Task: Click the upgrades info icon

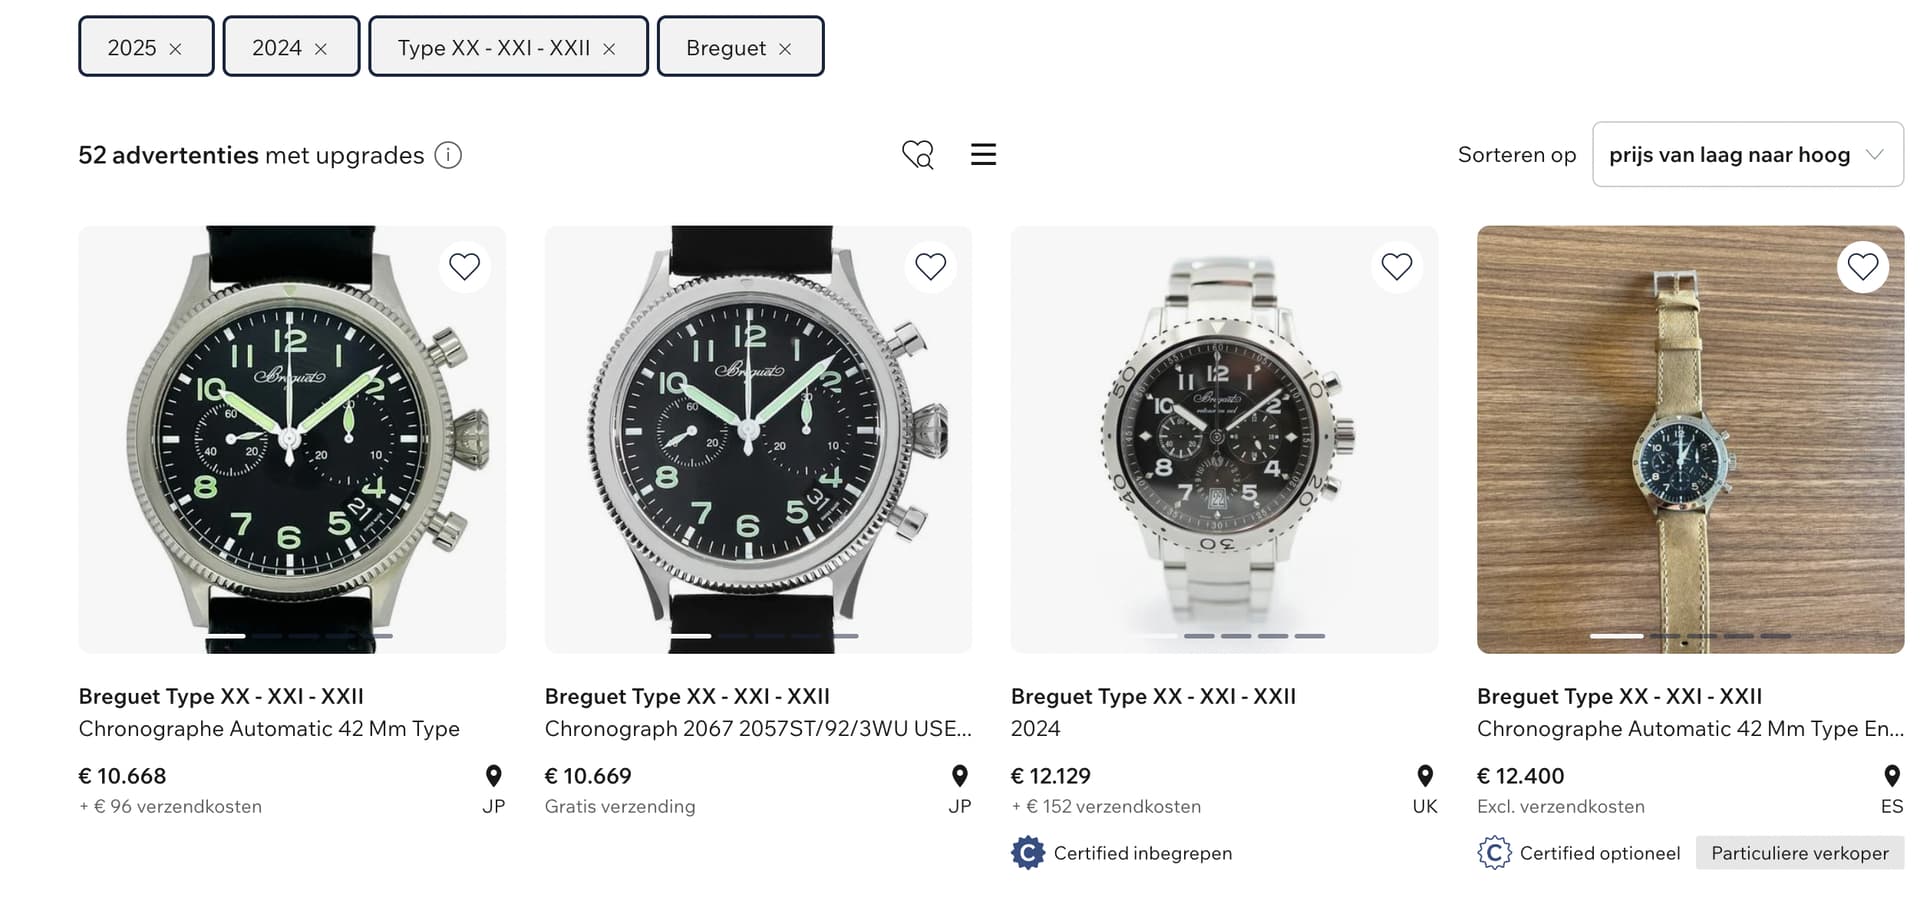Action: pyautogui.click(x=448, y=155)
